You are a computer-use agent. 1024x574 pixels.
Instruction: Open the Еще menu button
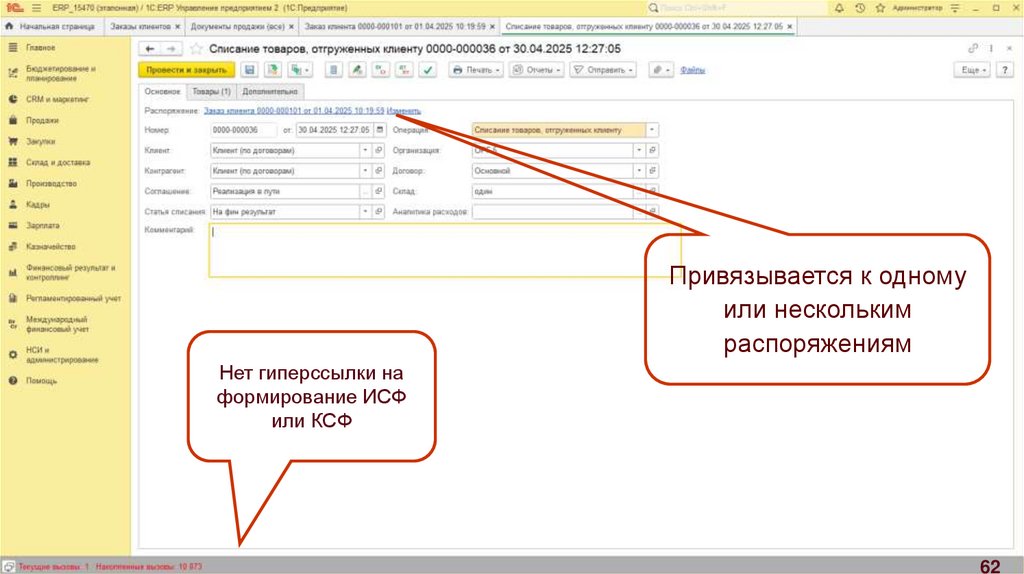973,70
